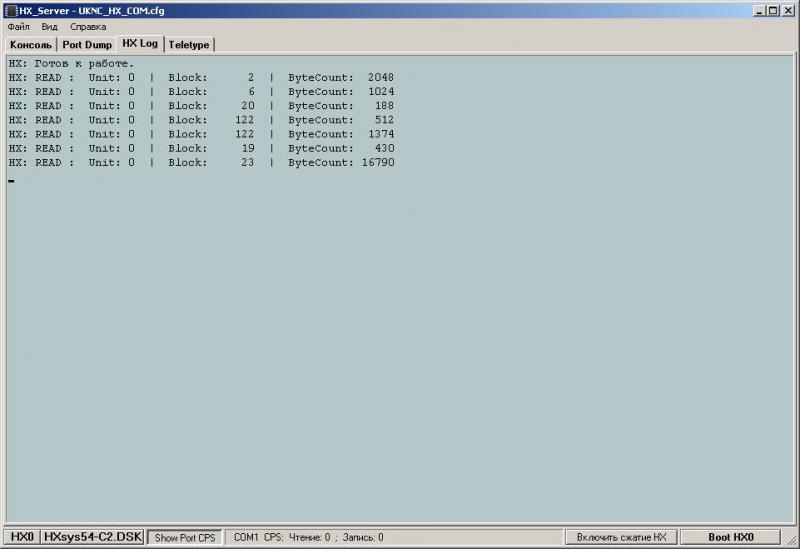Switch to the Teletype tab
Viewport: 800px width, 549px height.
pos(189,45)
